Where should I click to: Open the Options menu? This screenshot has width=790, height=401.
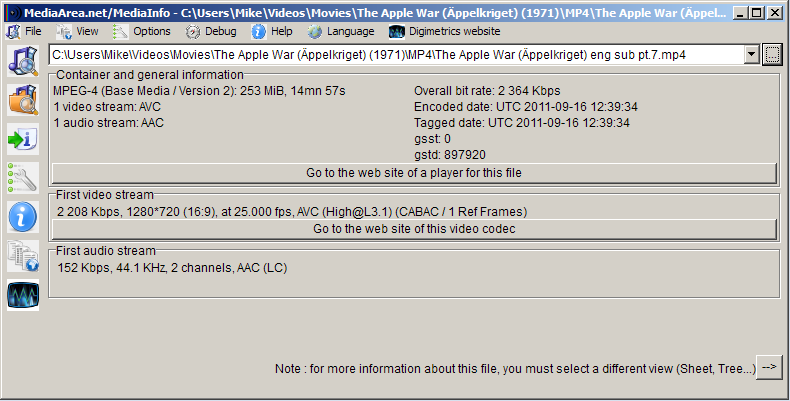pyautogui.click(x=142, y=31)
